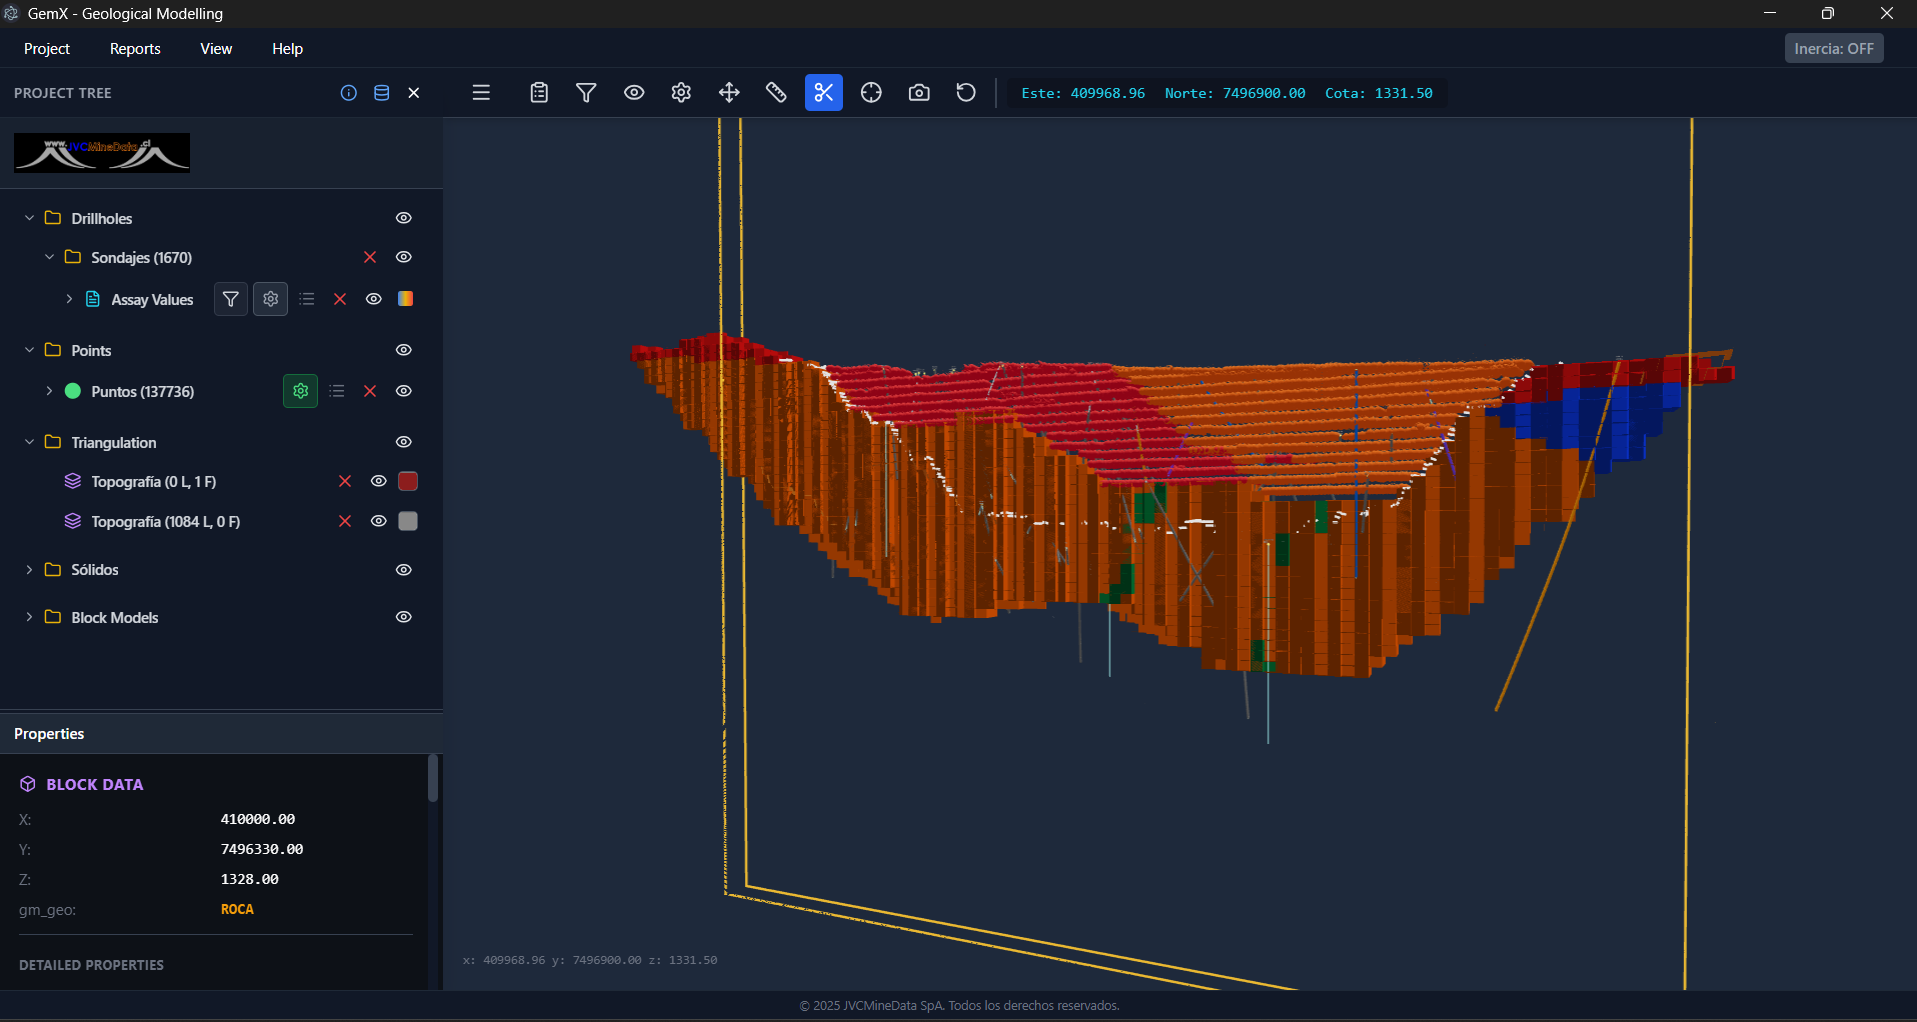The height and width of the screenshot is (1022, 1917).
Task: Open the clipboard icon in toolbar
Action: pyautogui.click(x=539, y=93)
